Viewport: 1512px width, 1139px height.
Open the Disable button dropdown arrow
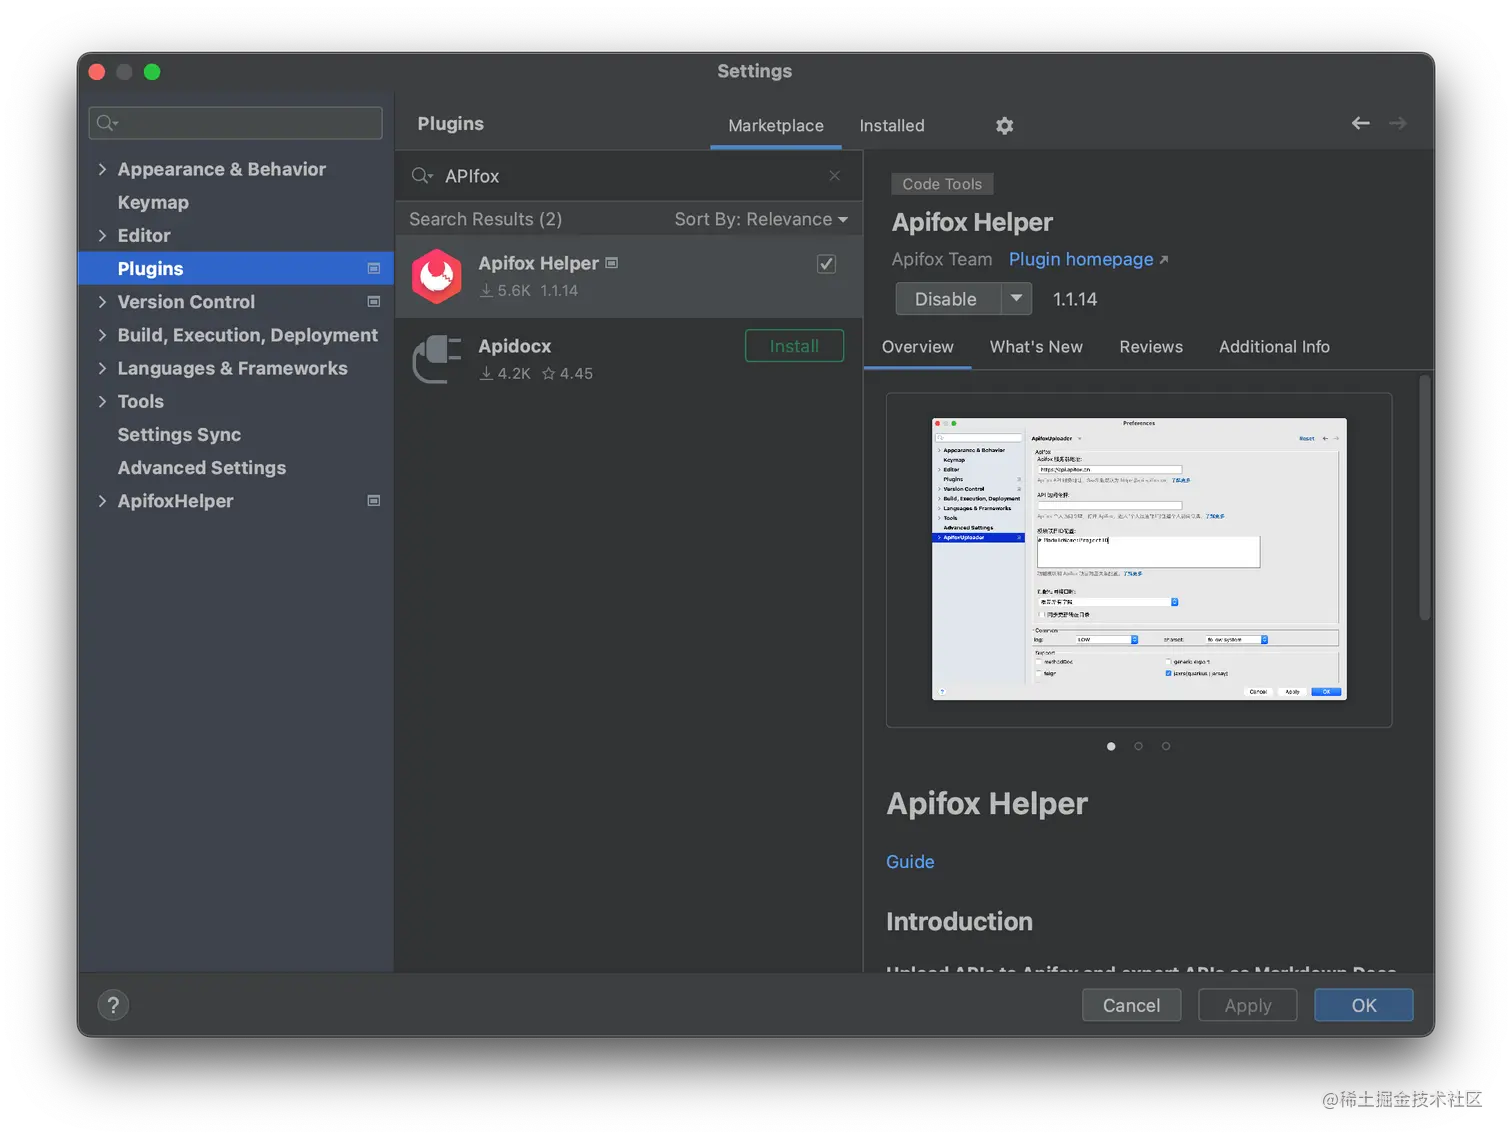pos(1016,299)
